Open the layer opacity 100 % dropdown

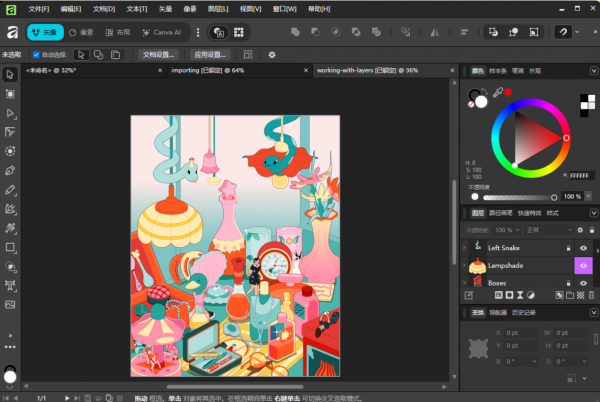507,230
